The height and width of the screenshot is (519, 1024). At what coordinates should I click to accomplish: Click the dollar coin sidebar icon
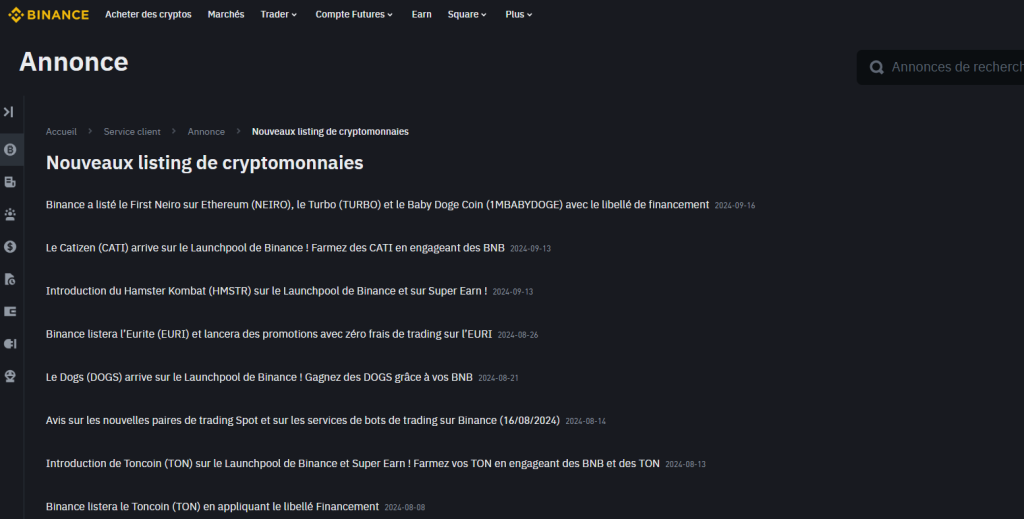point(10,246)
